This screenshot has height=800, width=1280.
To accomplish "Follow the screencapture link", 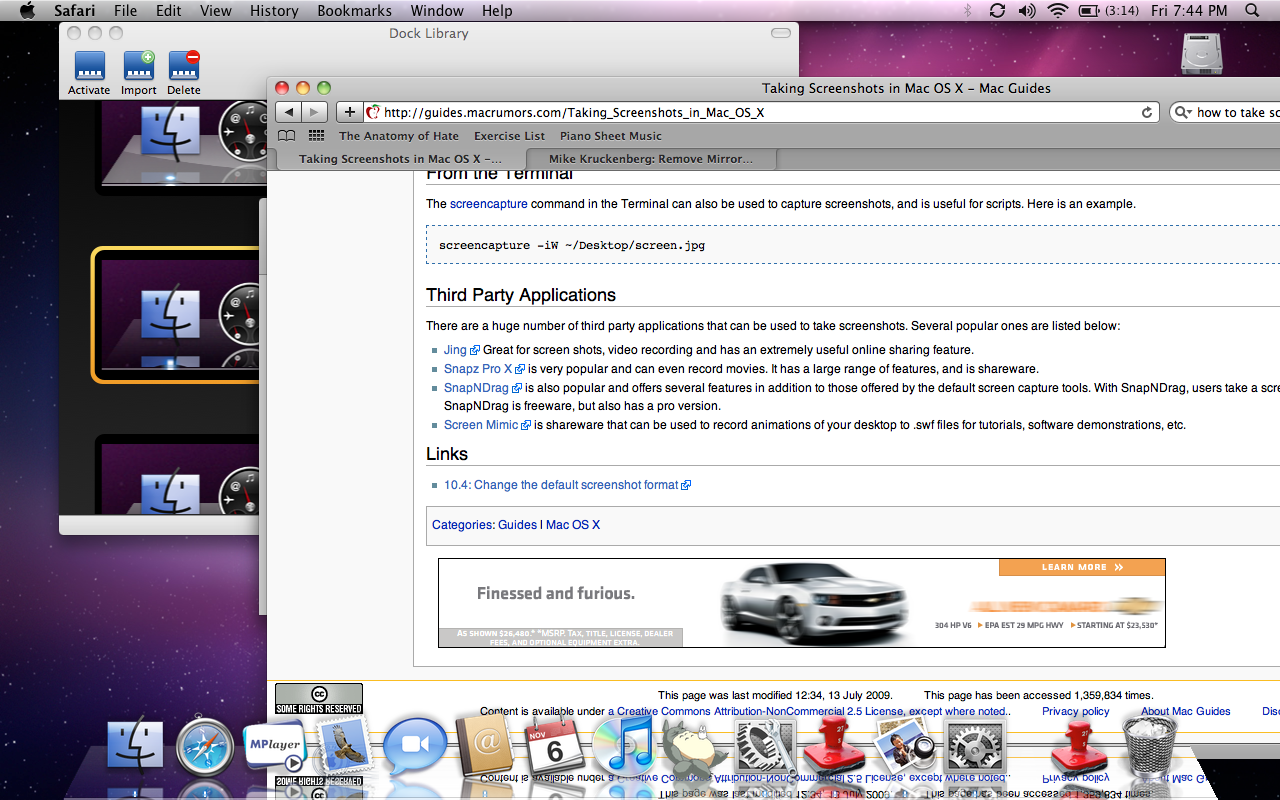I will pyautogui.click(x=488, y=204).
